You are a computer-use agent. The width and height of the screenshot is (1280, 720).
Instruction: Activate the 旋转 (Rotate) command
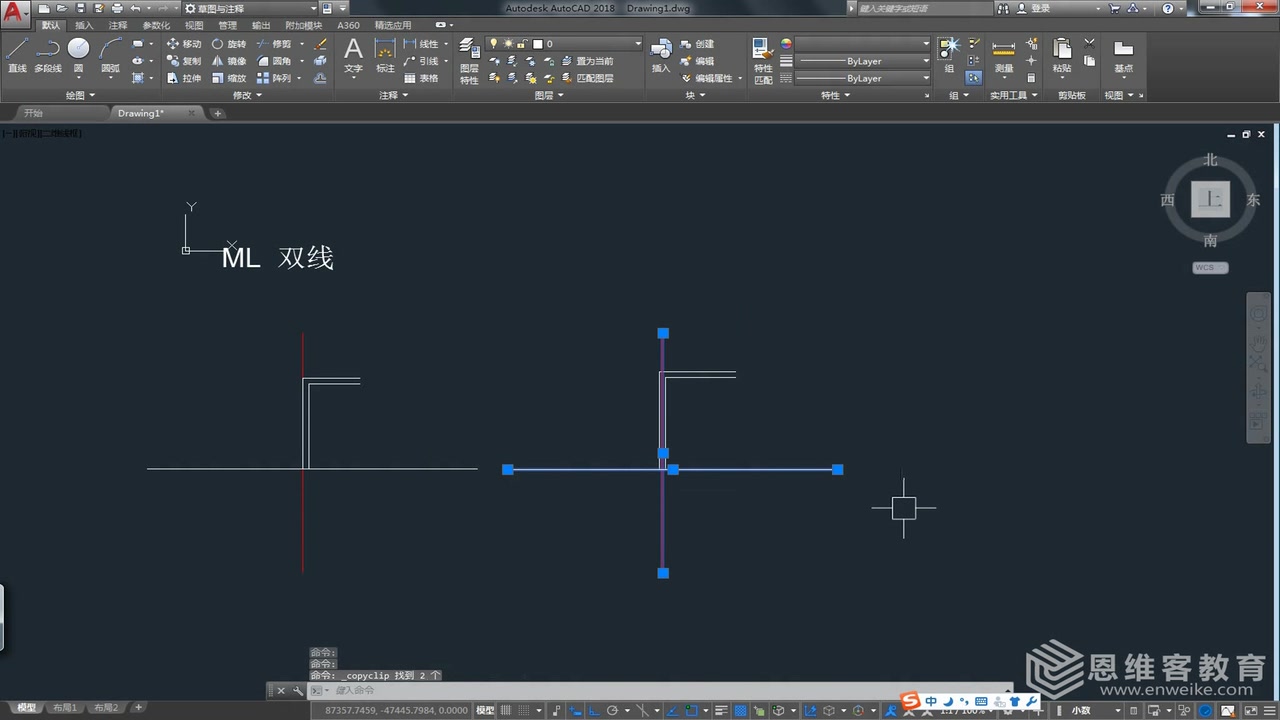(x=228, y=44)
